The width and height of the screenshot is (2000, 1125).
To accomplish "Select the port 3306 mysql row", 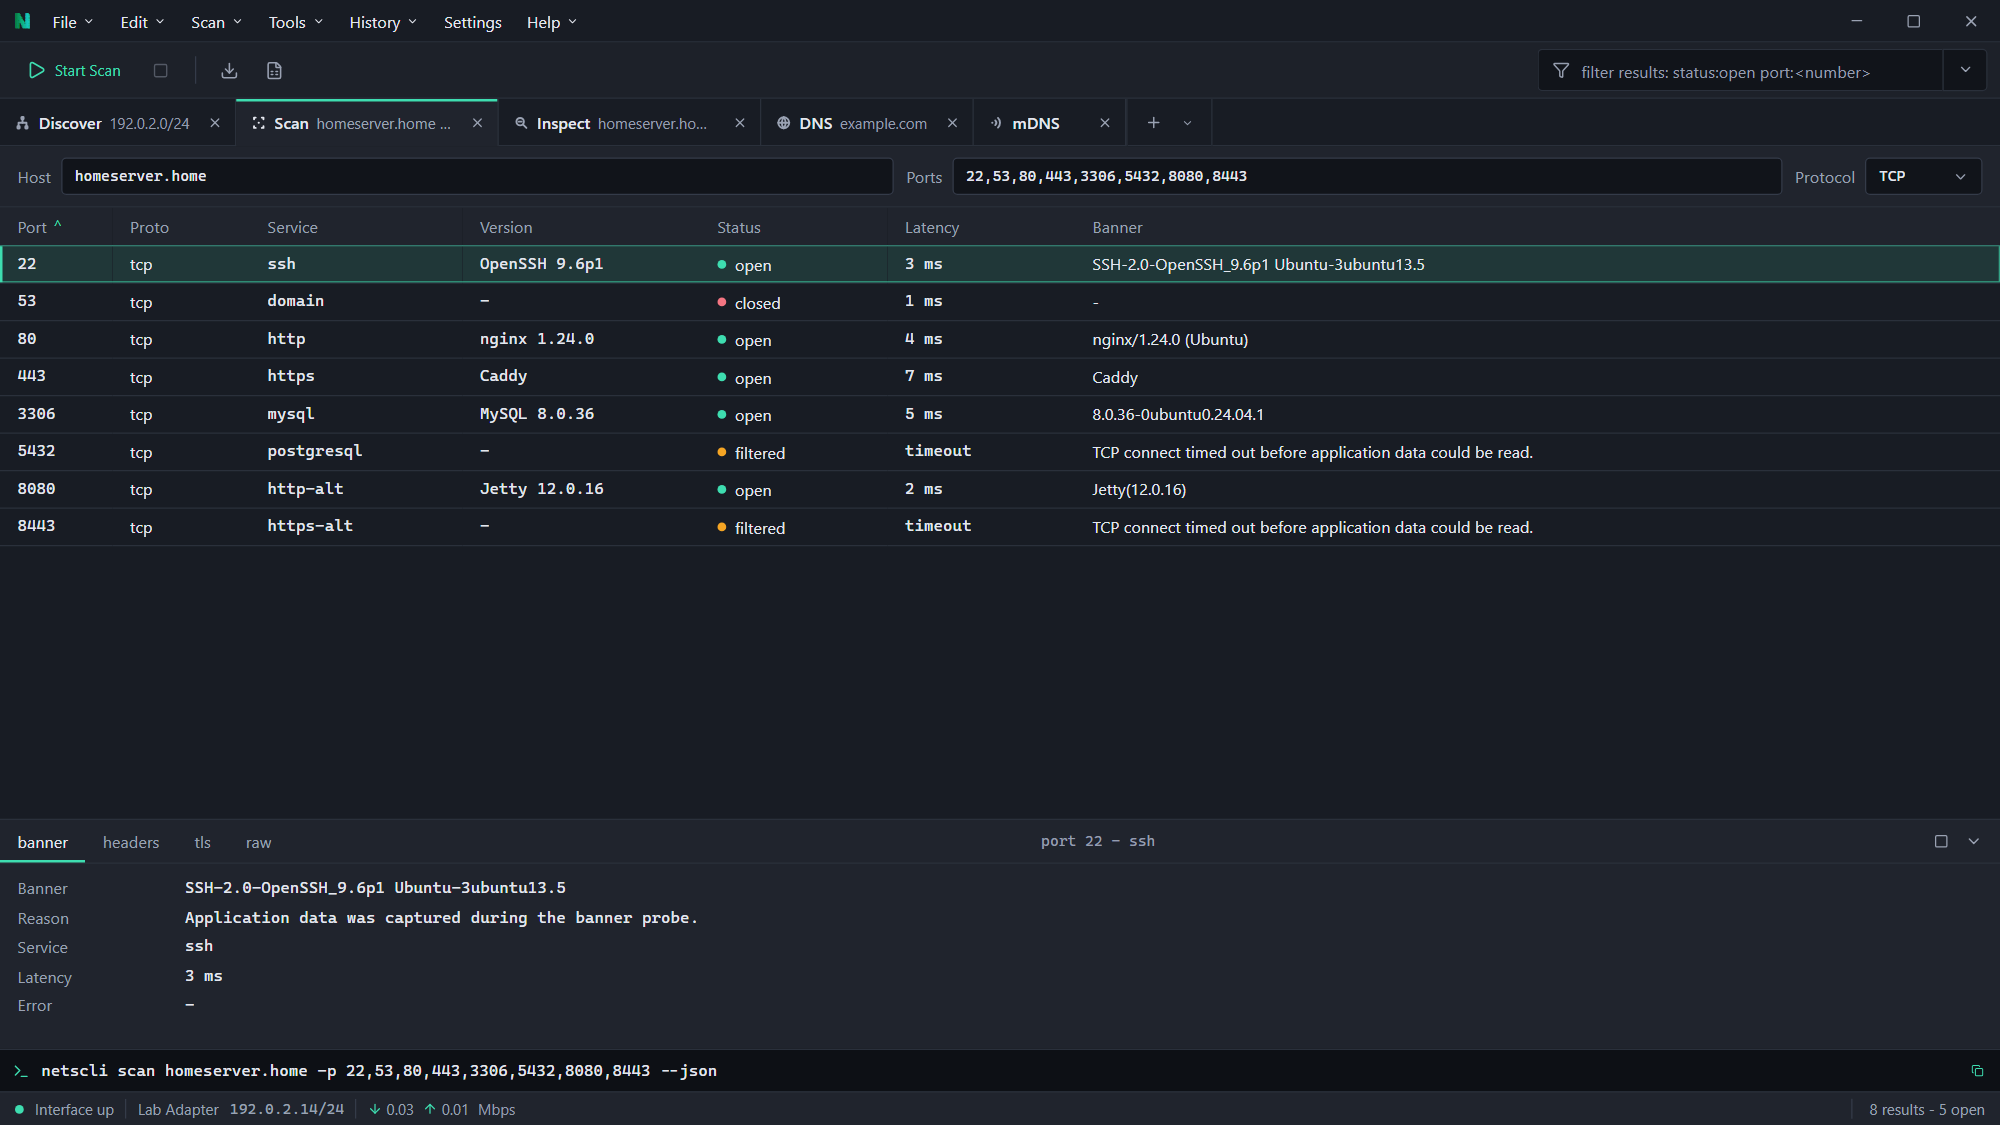I will click(1000, 414).
